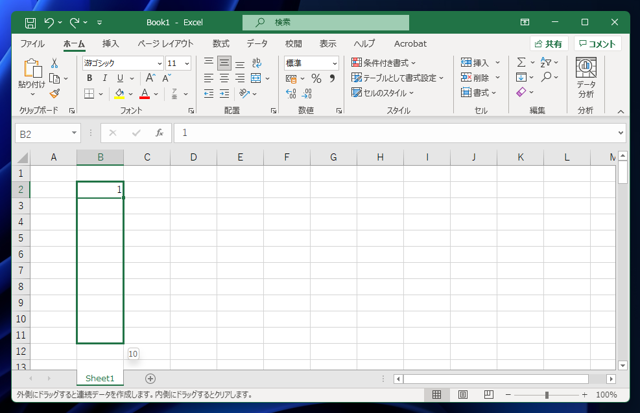Click the paste clipboard icon
Viewport: 640px width, 413px height.
(x=33, y=68)
